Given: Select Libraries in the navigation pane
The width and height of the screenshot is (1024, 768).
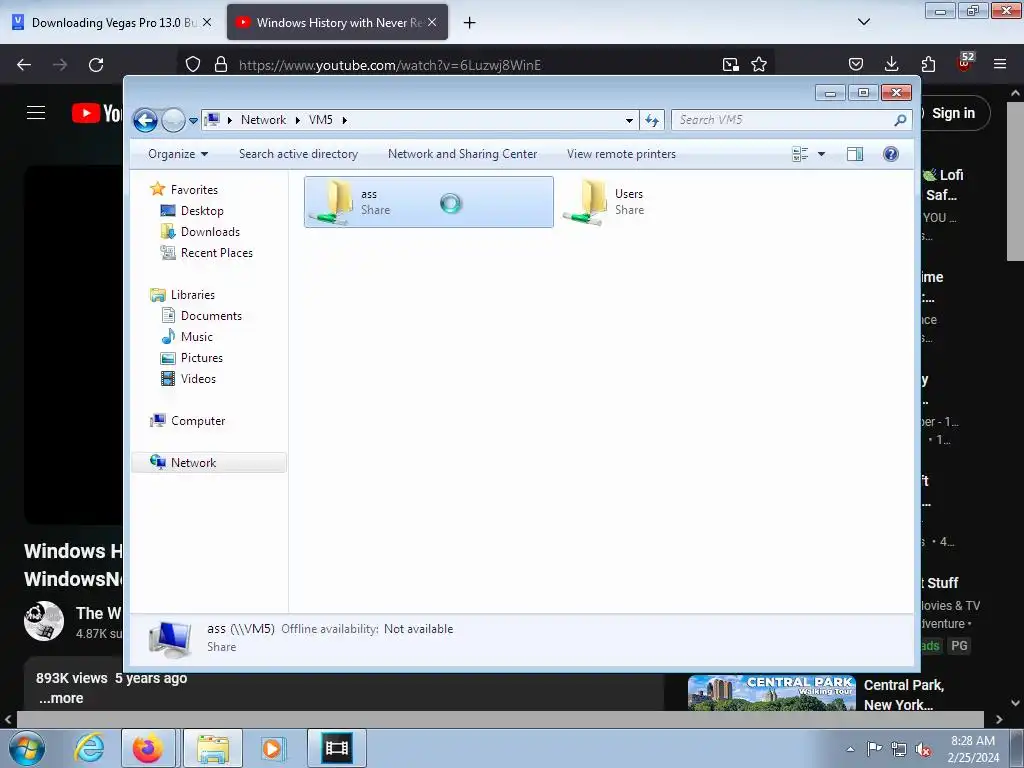Looking at the screenshot, I should [193, 295].
